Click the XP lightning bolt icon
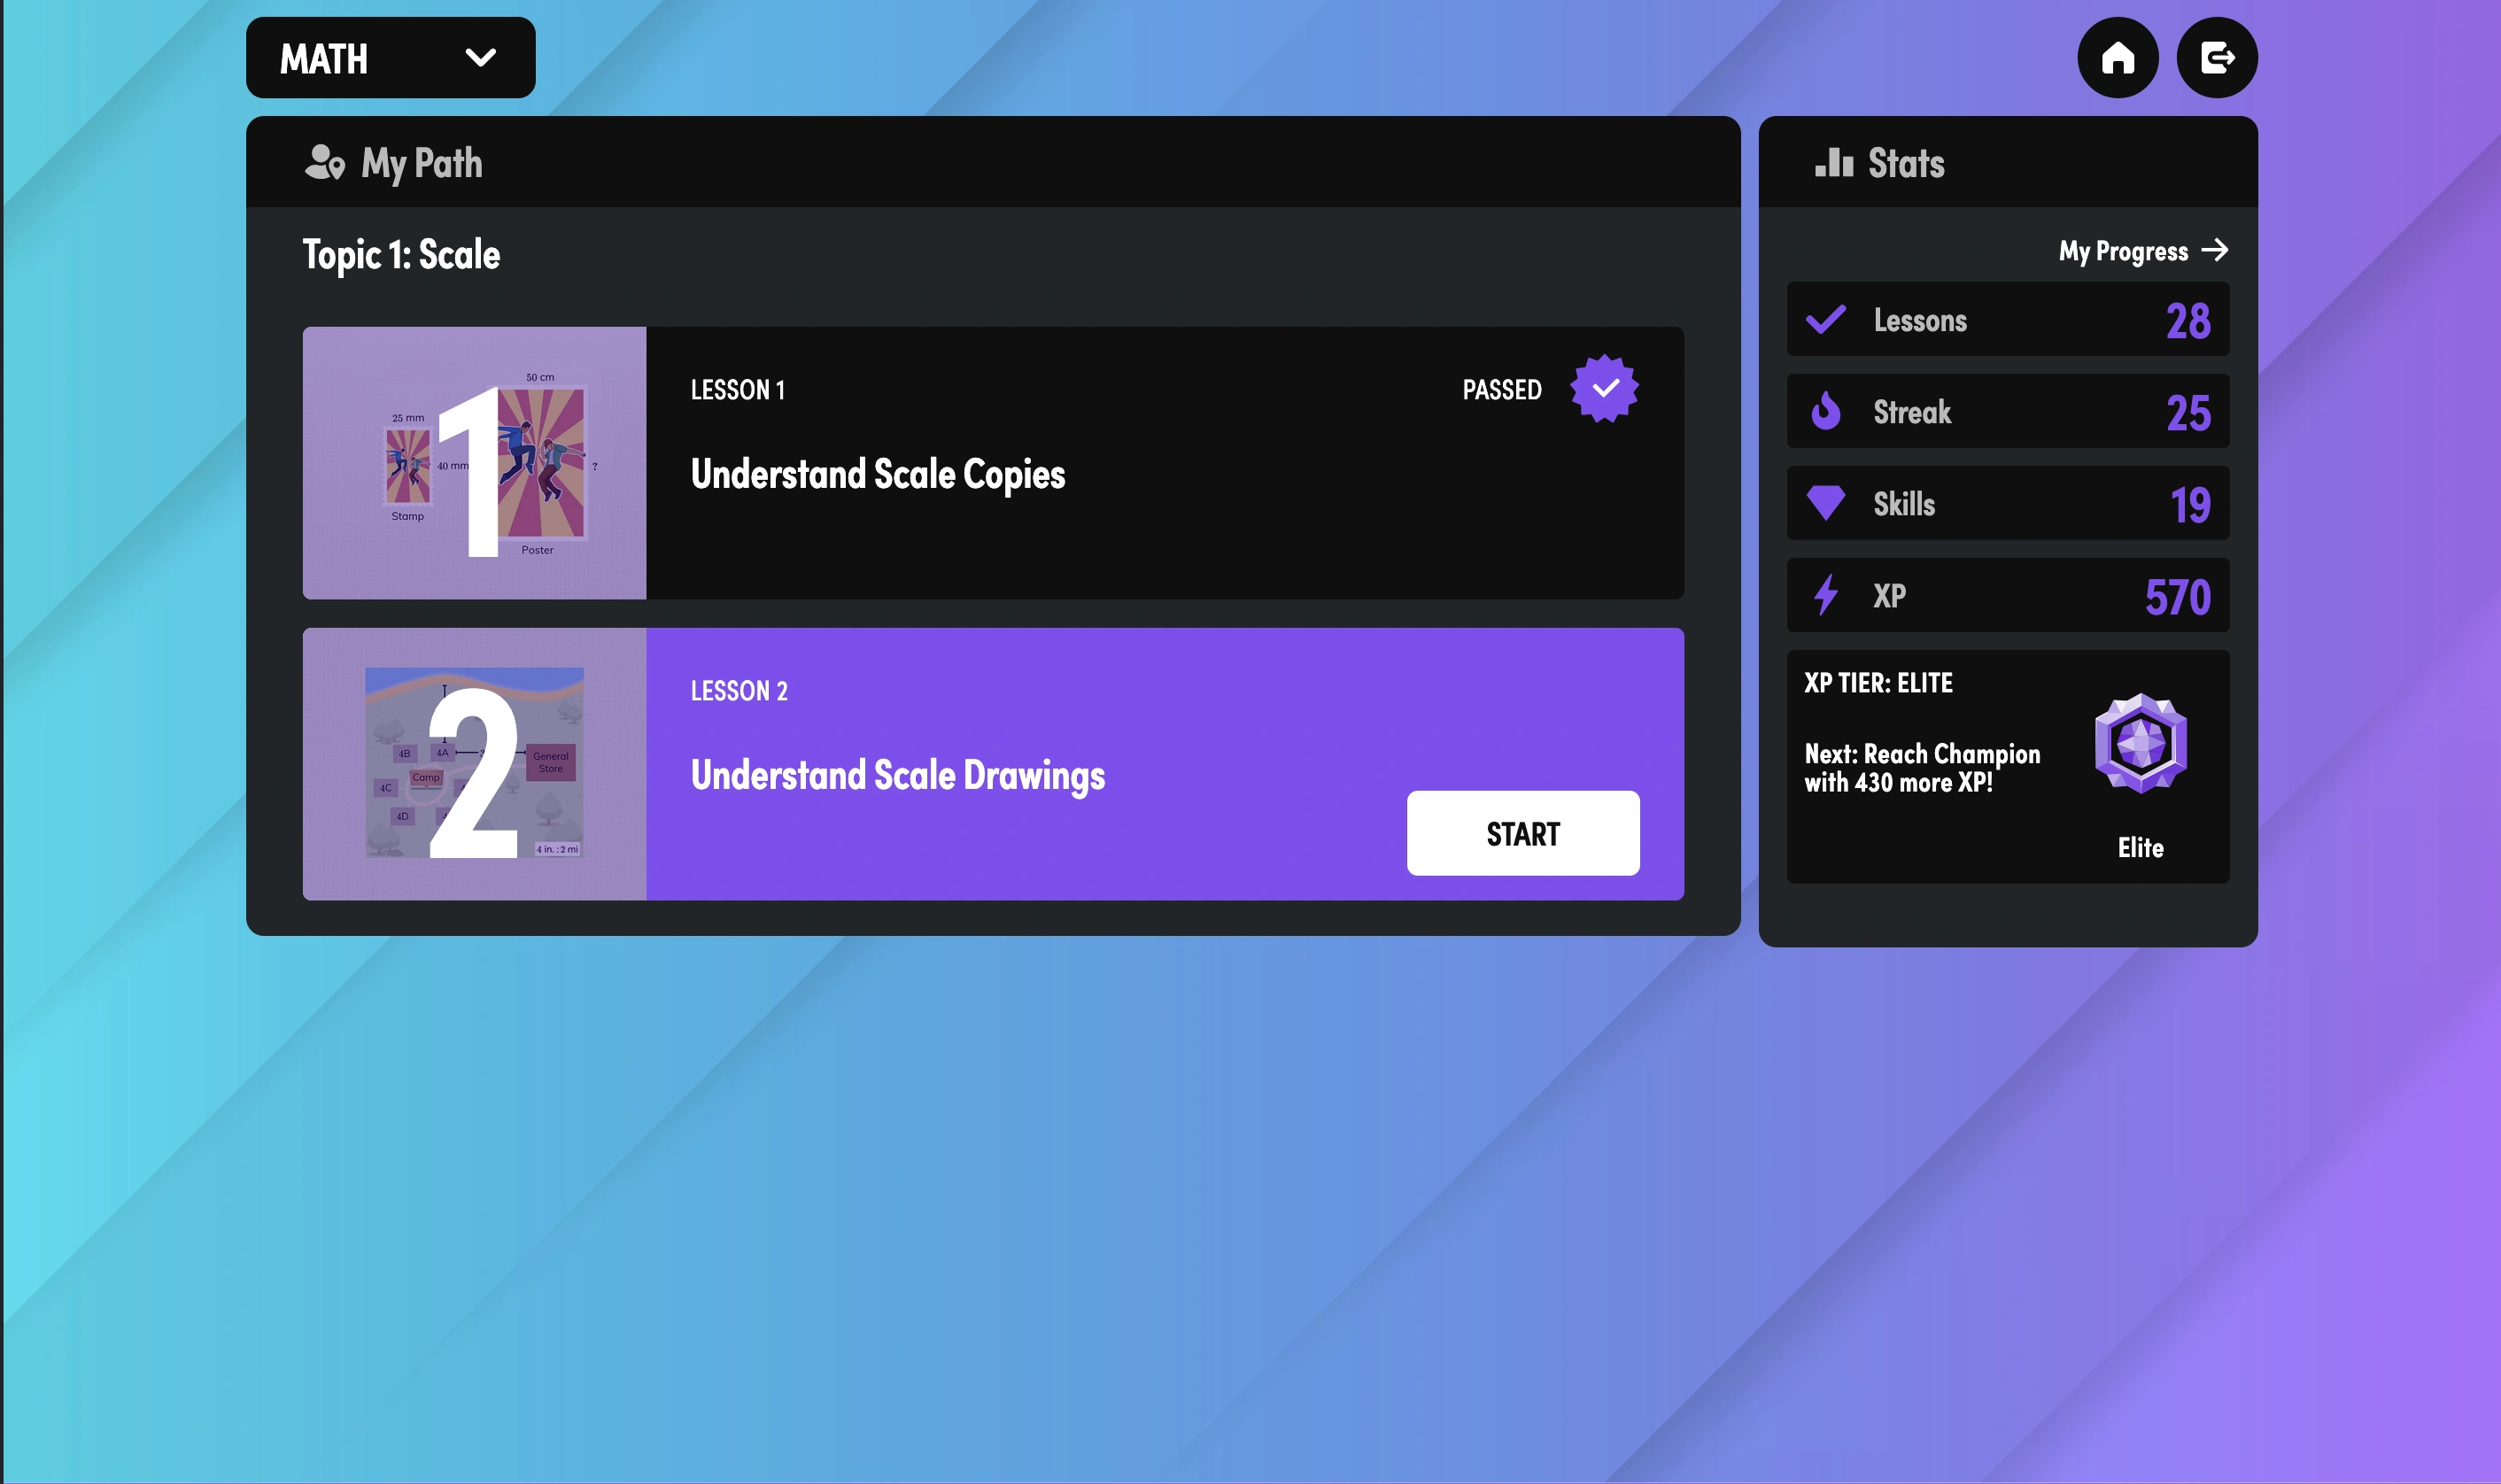The image size is (2501, 1484). (1825, 595)
